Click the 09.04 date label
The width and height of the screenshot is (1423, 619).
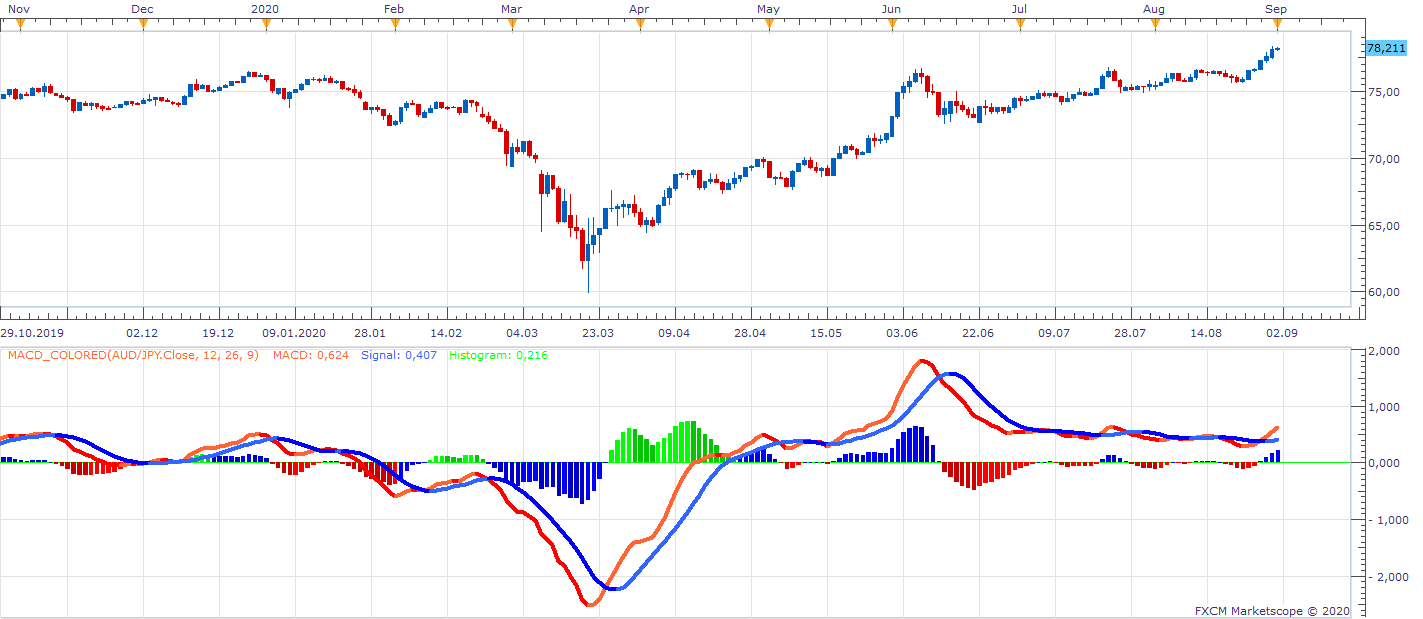point(674,334)
